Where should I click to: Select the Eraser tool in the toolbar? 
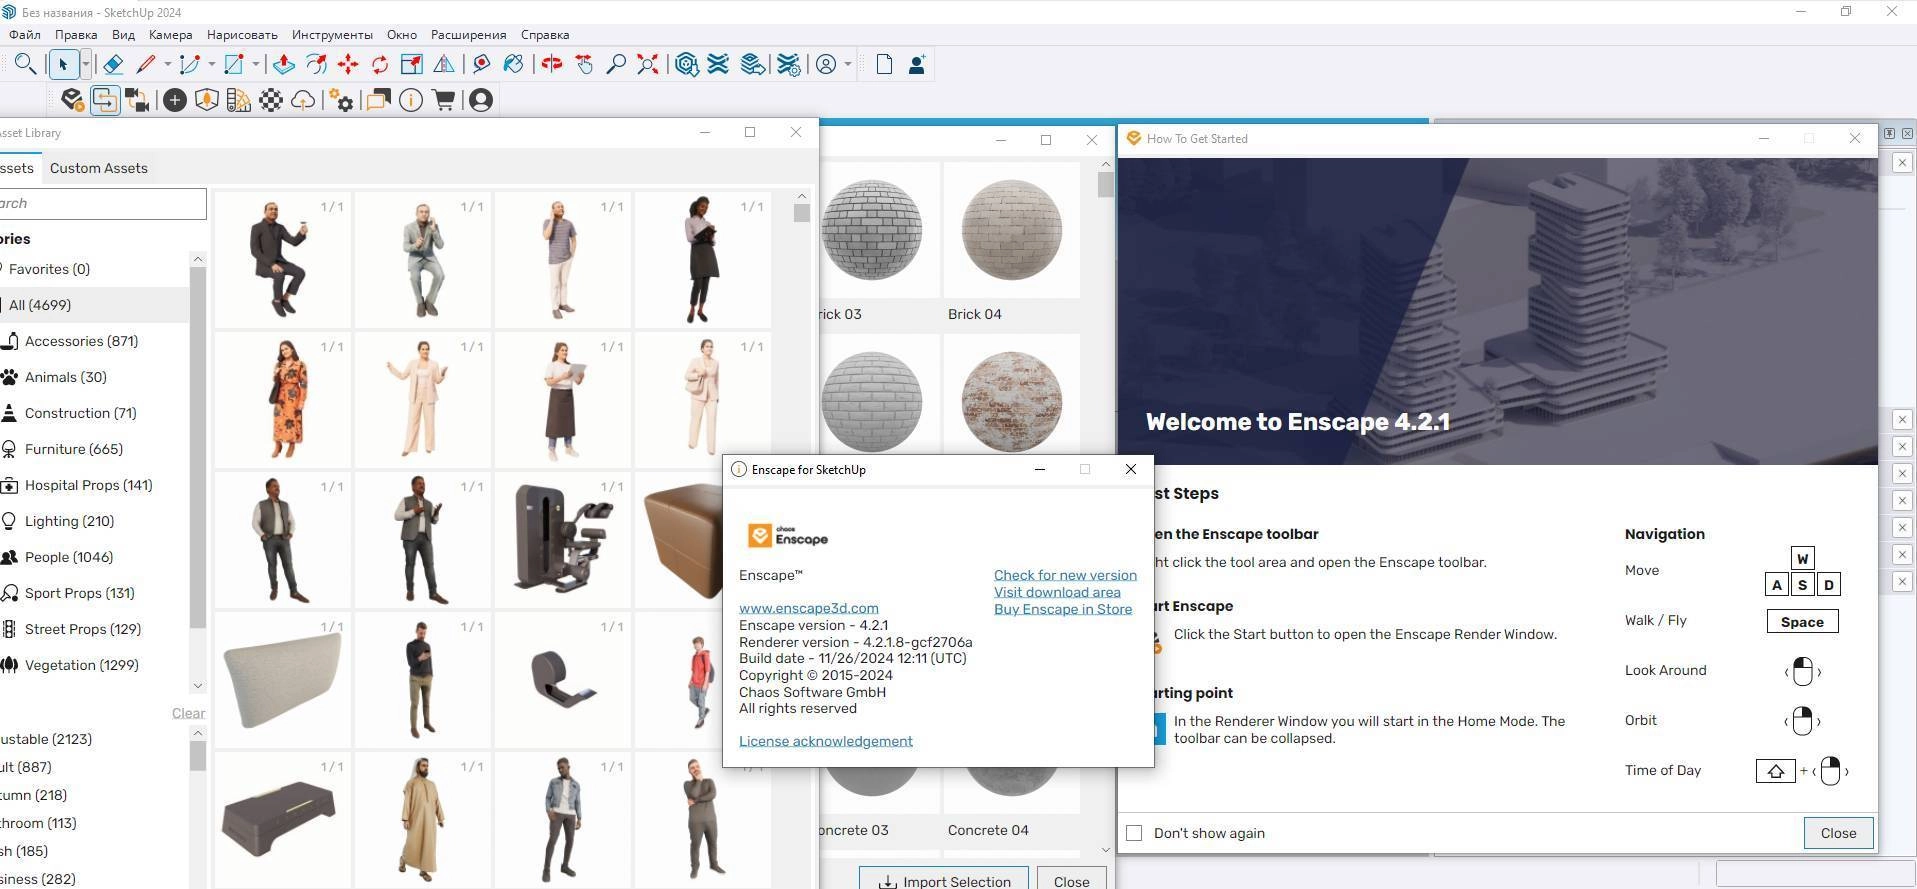pos(113,65)
